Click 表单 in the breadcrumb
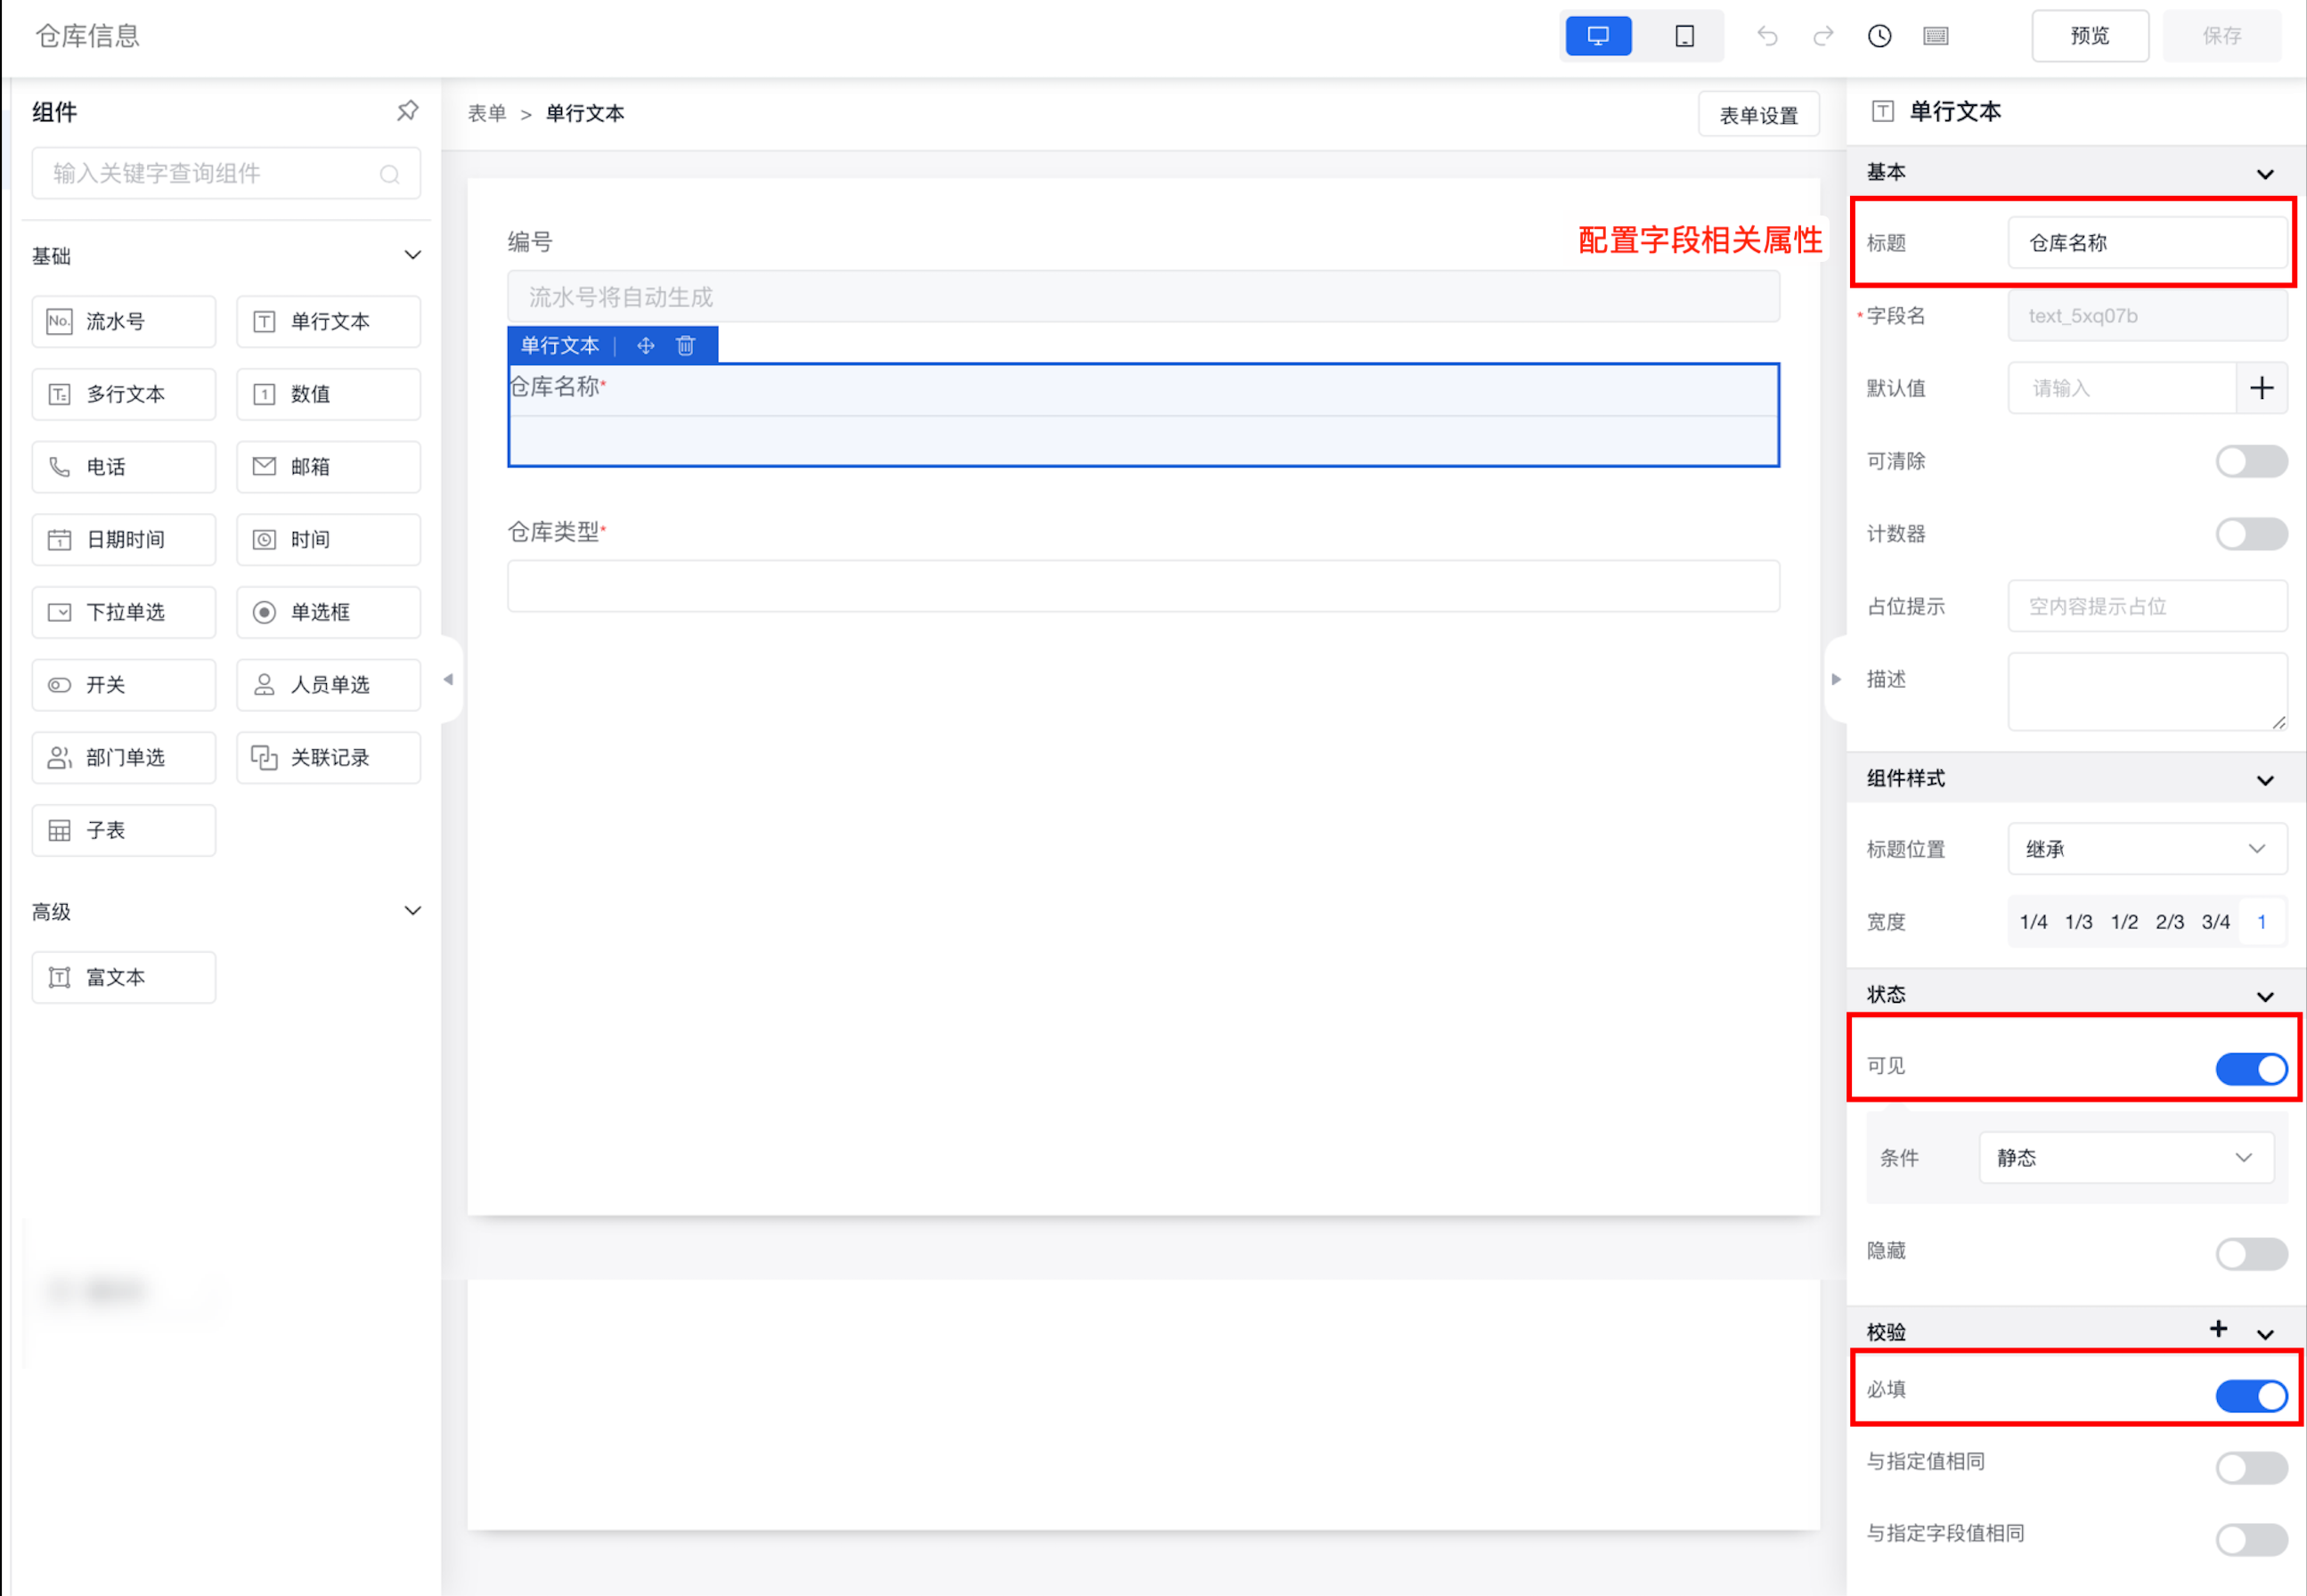2307x1596 pixels. point(487,113)
